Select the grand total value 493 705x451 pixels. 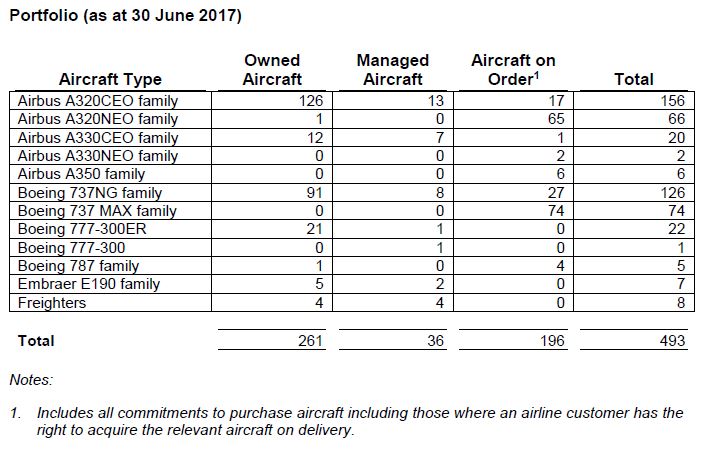pyautogui.click(x=672, y=341)
